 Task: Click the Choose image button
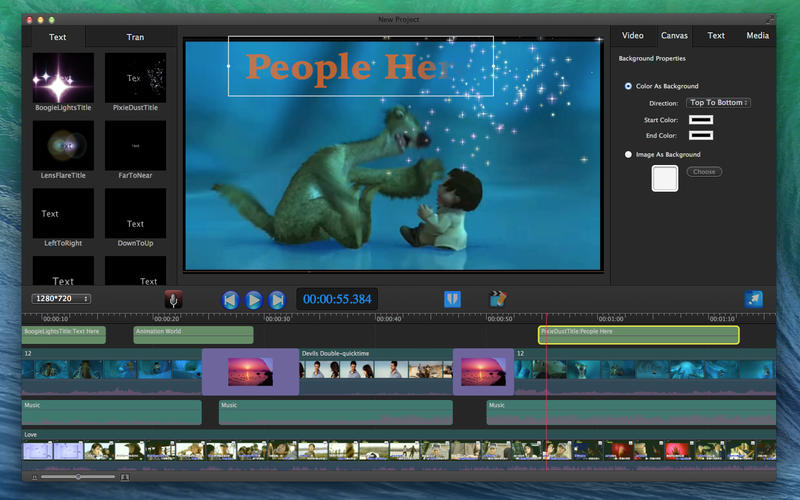click(x=704, y=172)
